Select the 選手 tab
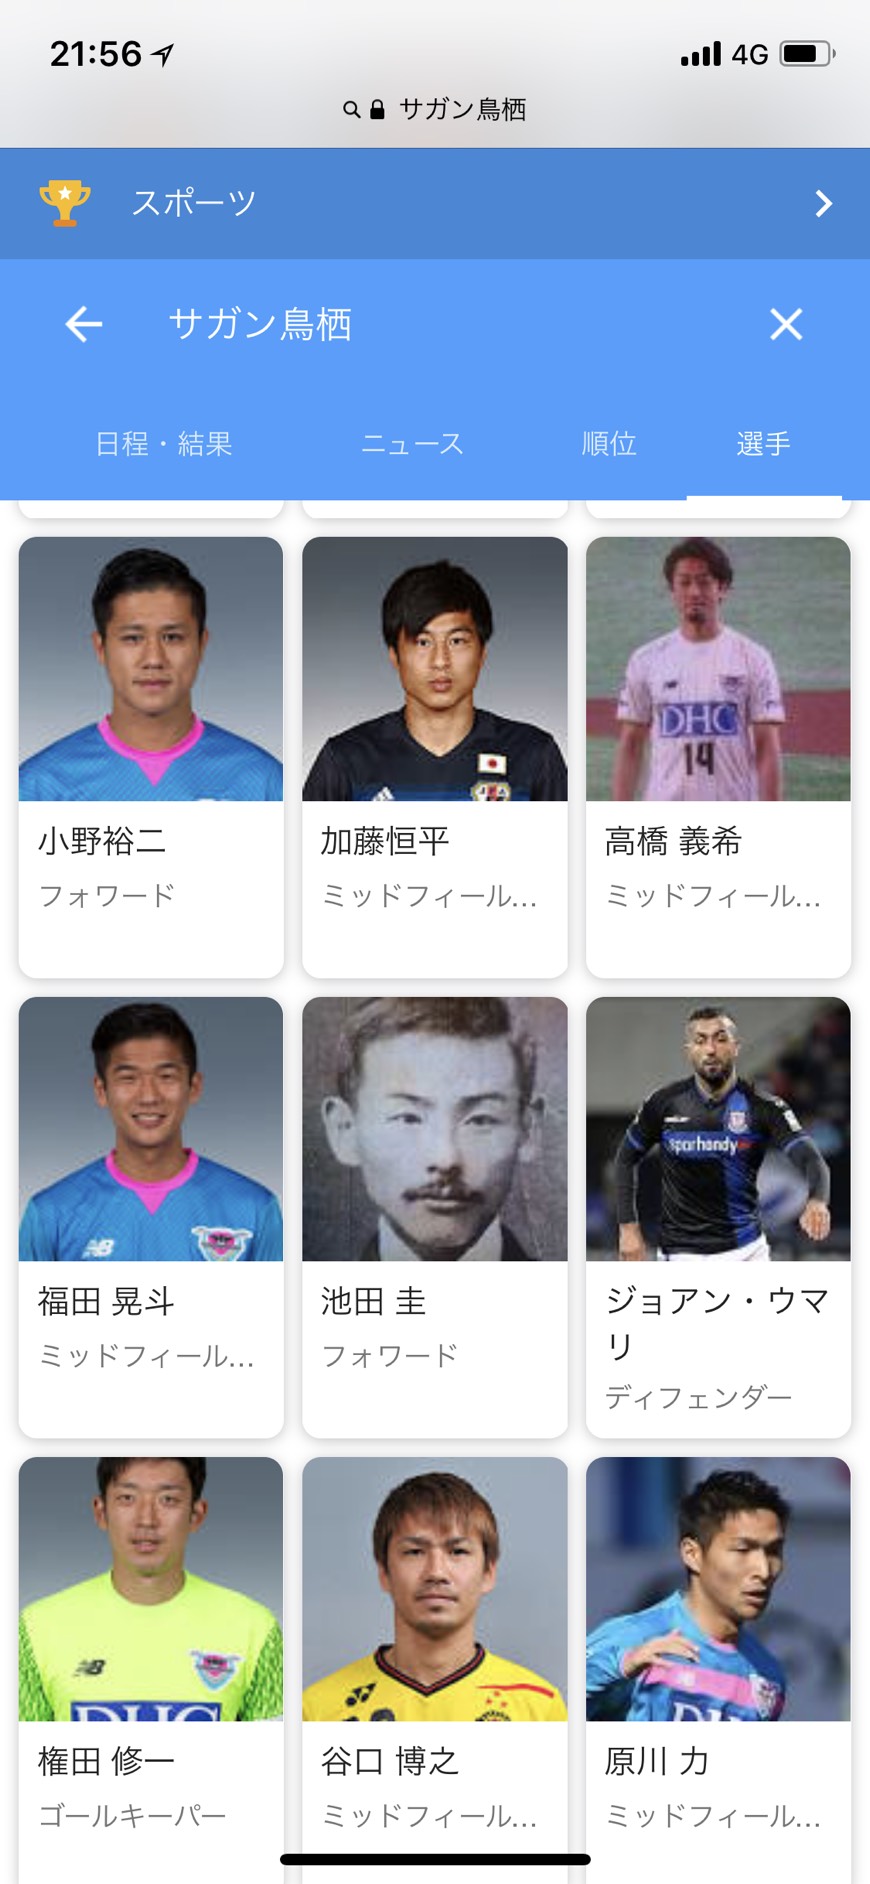 click(764, 443)
